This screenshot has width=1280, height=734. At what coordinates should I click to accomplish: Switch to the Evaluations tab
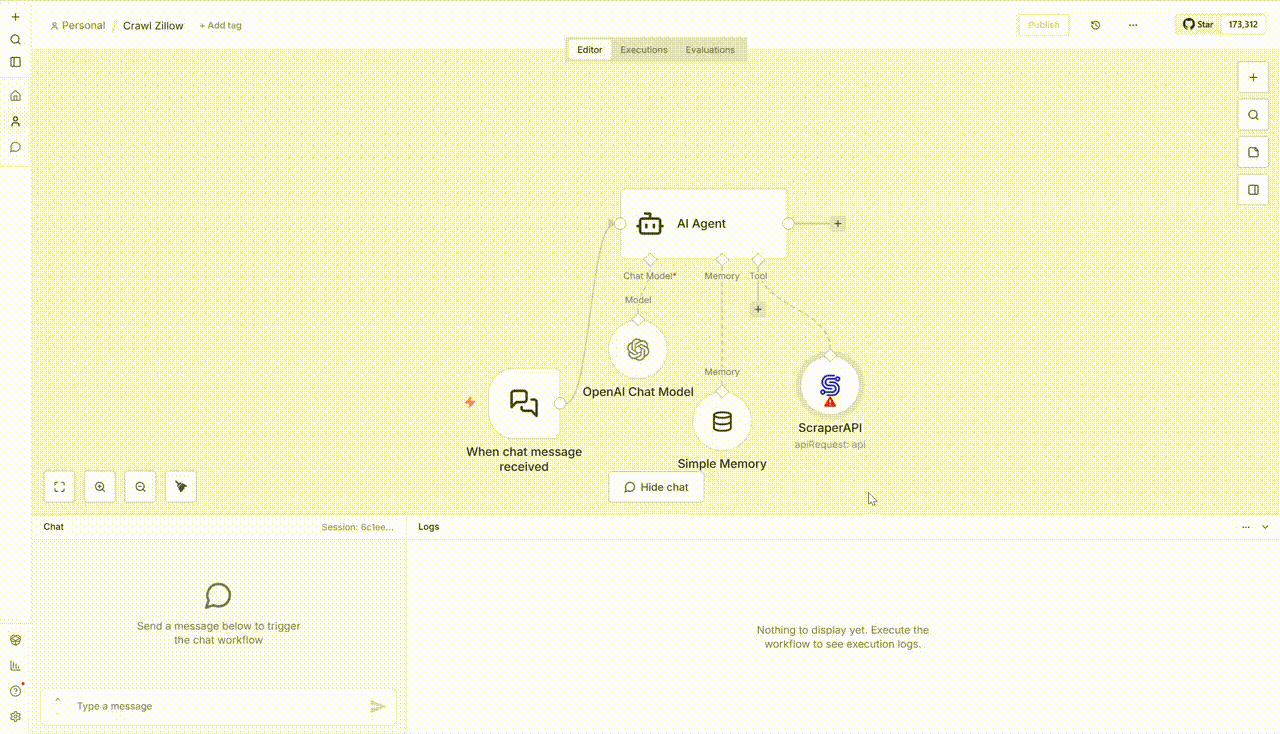[x=710, y=50]
